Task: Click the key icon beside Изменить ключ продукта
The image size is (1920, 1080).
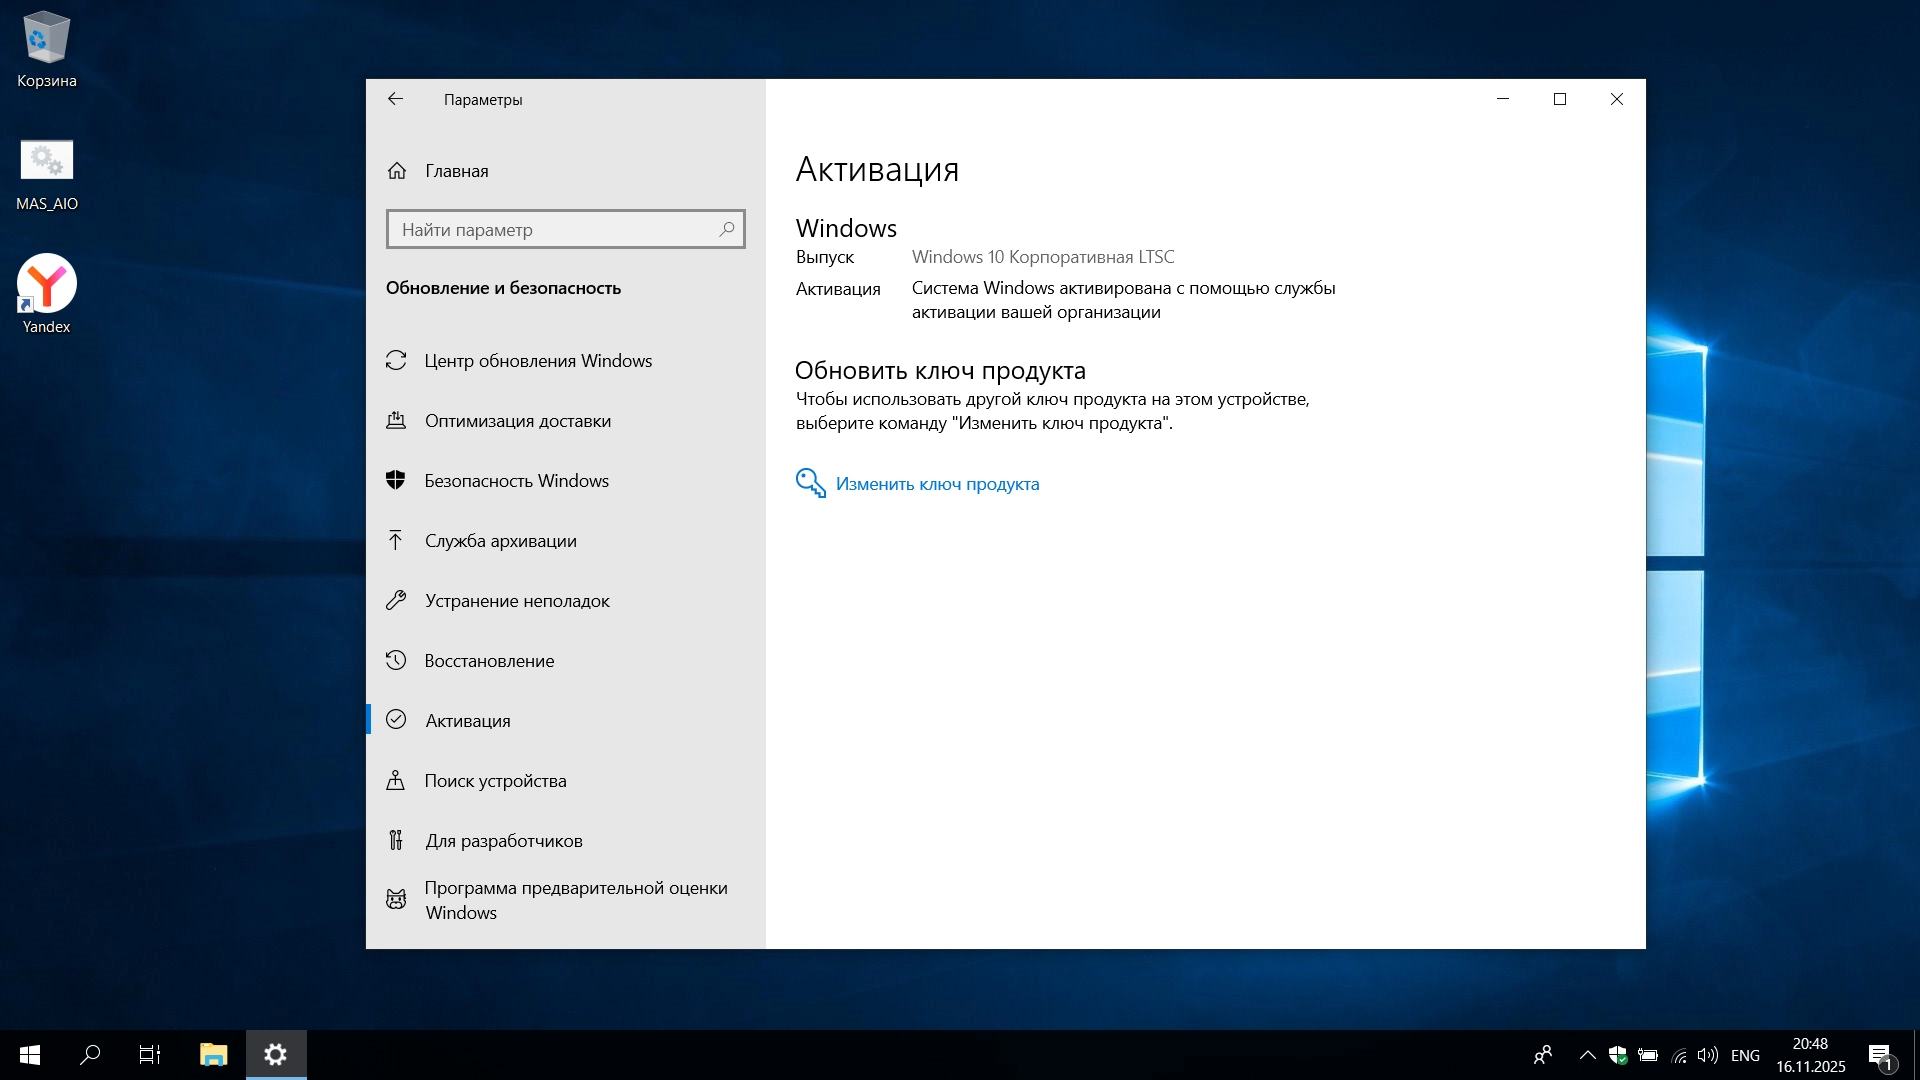Action: (810, 483)
